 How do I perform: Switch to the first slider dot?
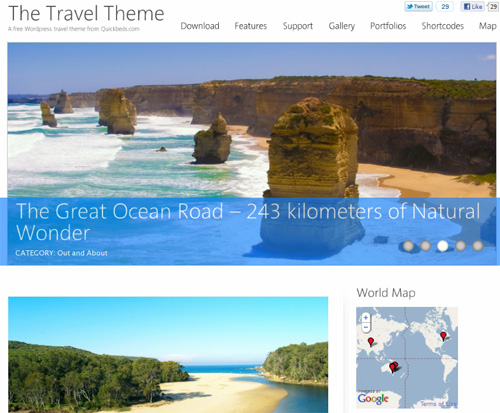click(x=408, y=246)
